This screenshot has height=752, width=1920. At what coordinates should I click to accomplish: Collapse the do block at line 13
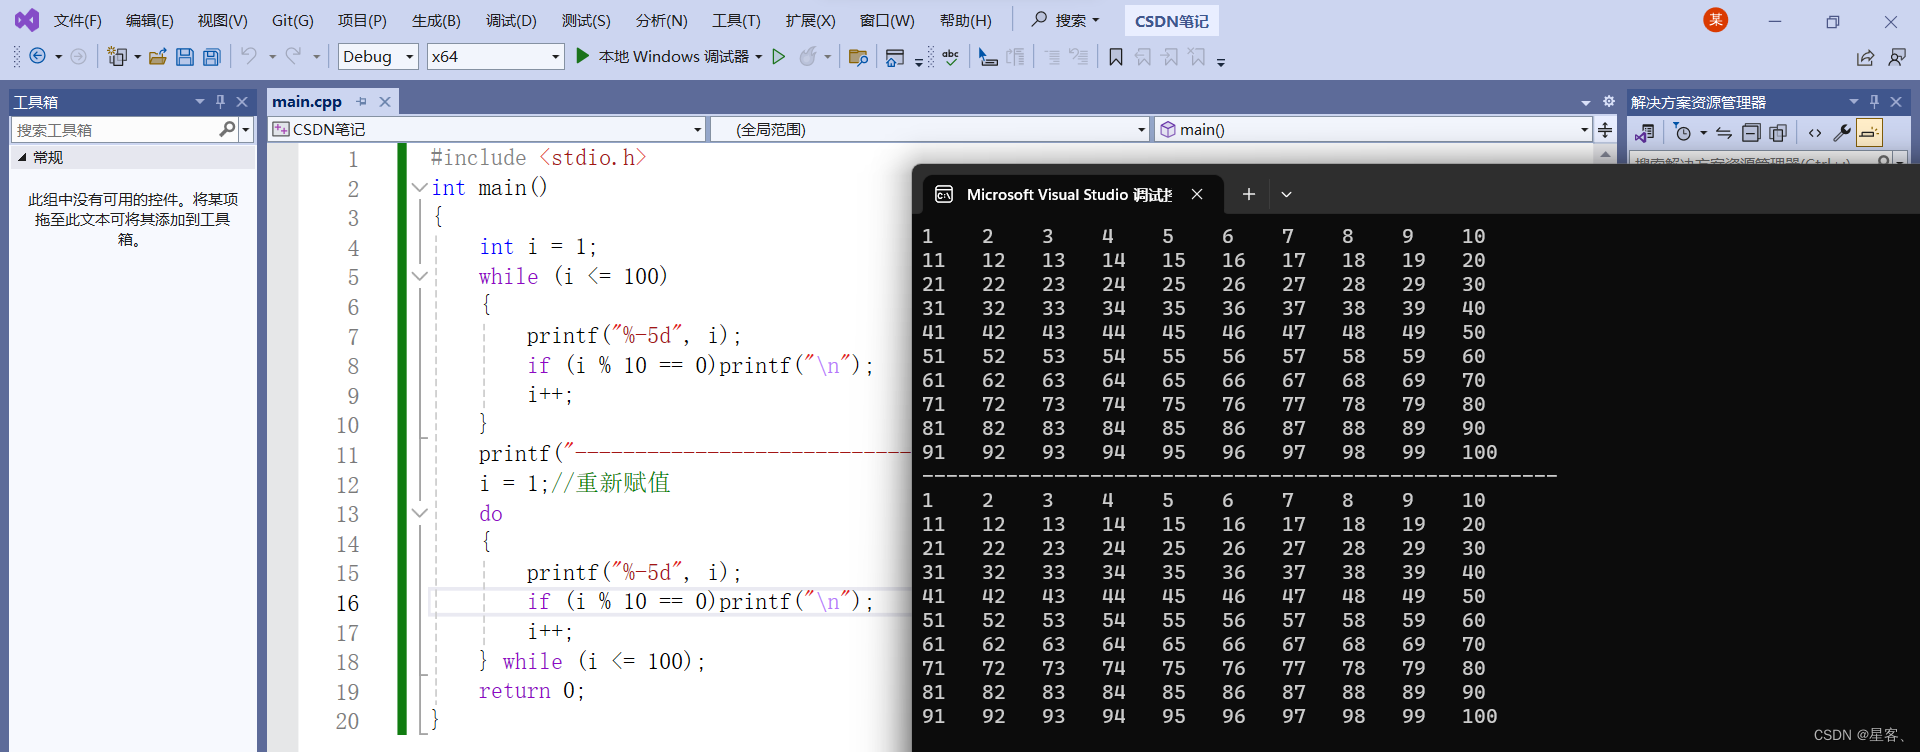420,513
